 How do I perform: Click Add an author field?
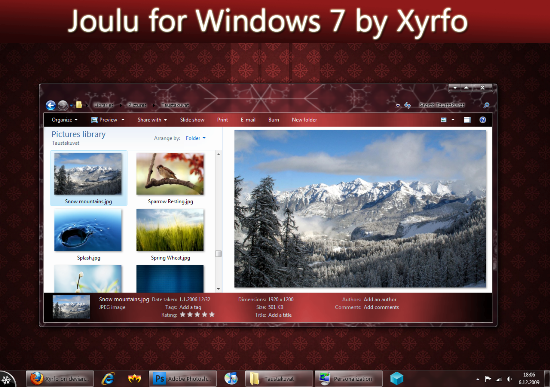pyautogui.click(x=380, y=299)
